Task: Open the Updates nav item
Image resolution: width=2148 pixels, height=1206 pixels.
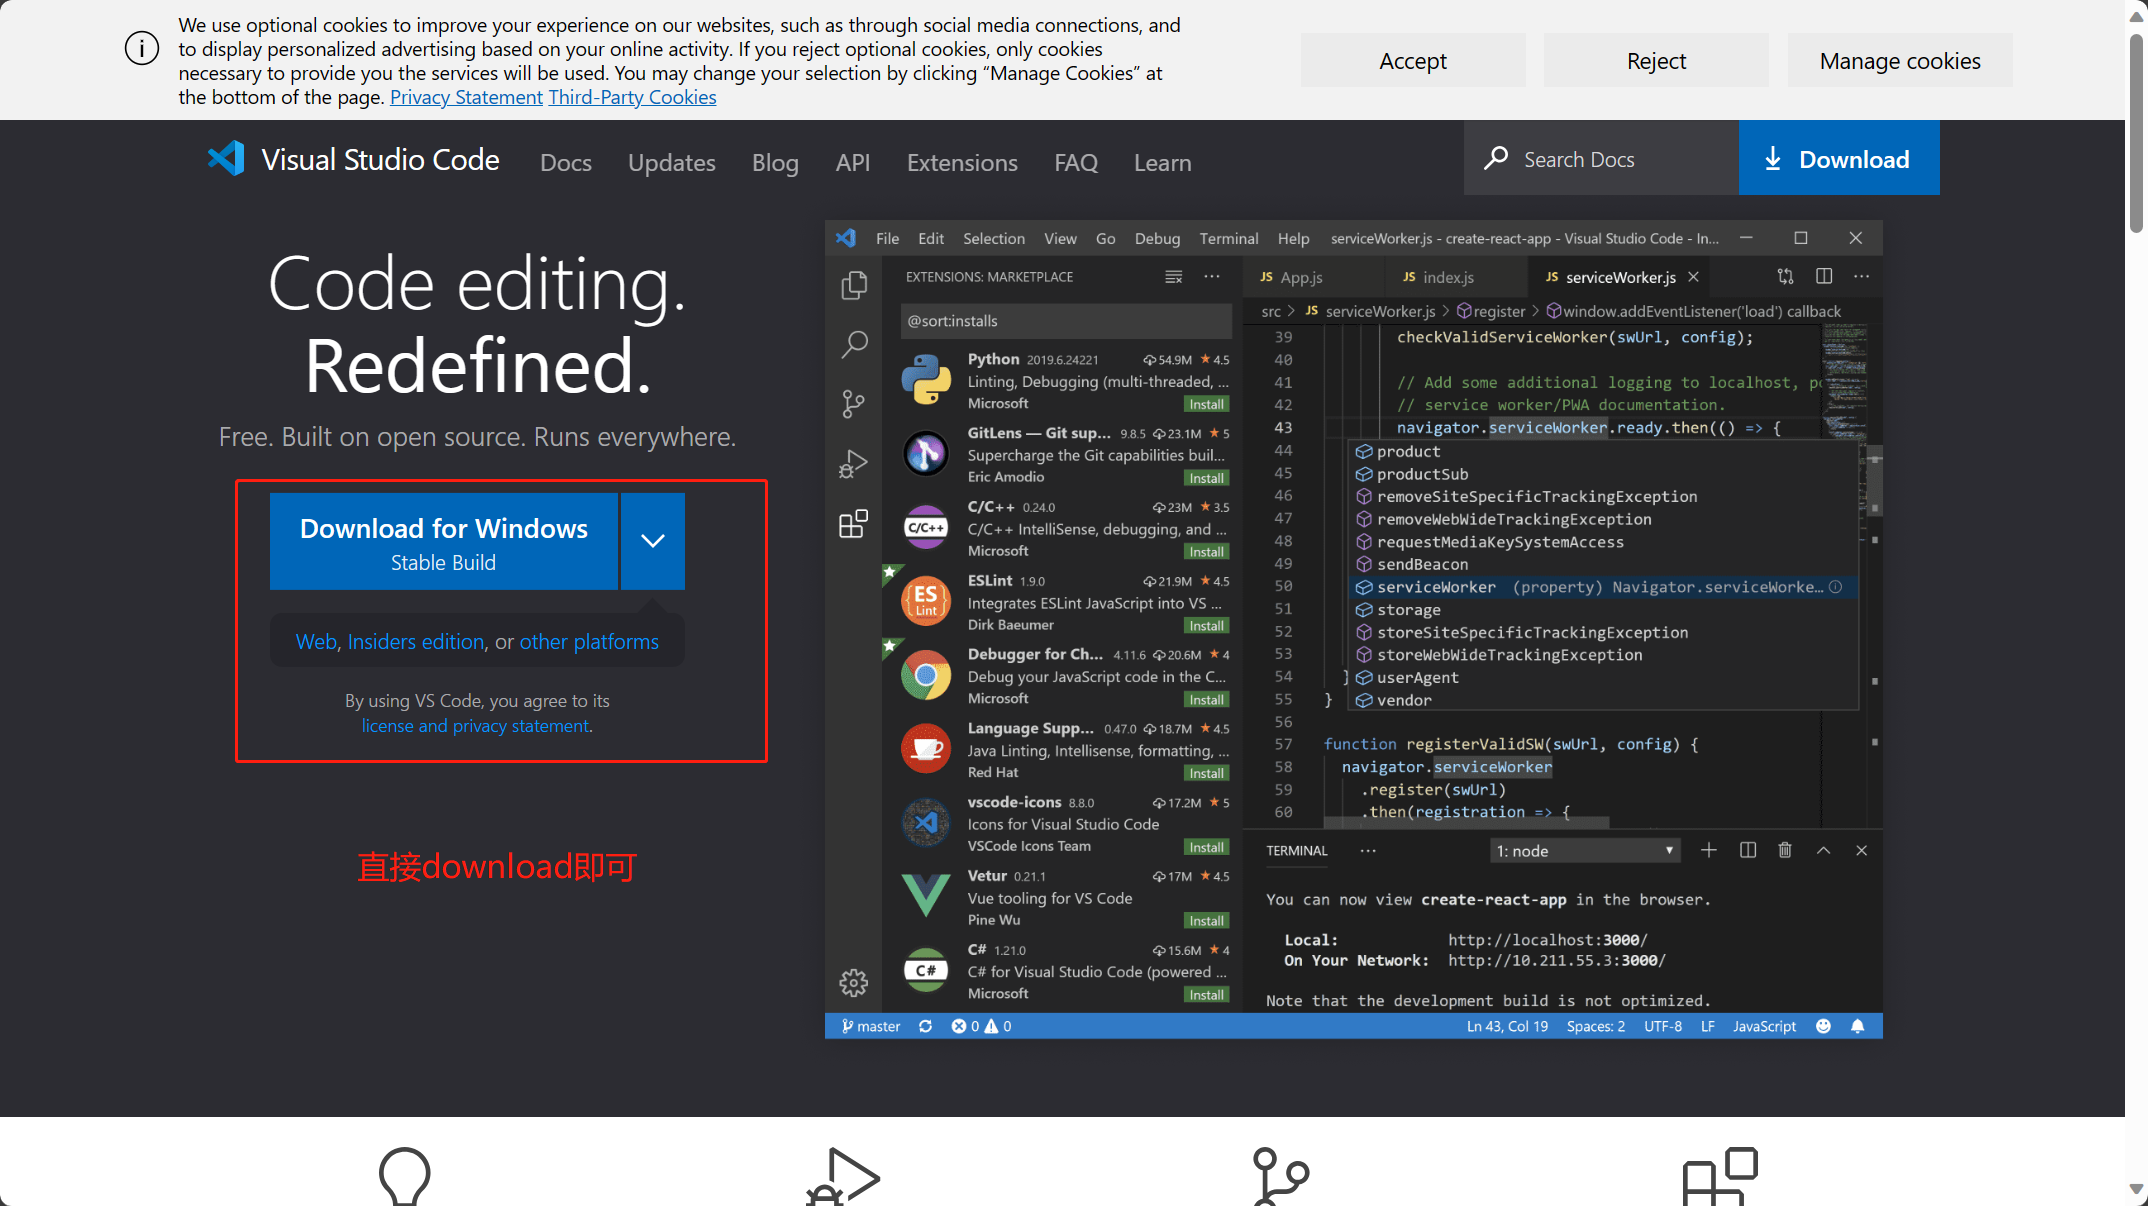Action: click(672, 162)
